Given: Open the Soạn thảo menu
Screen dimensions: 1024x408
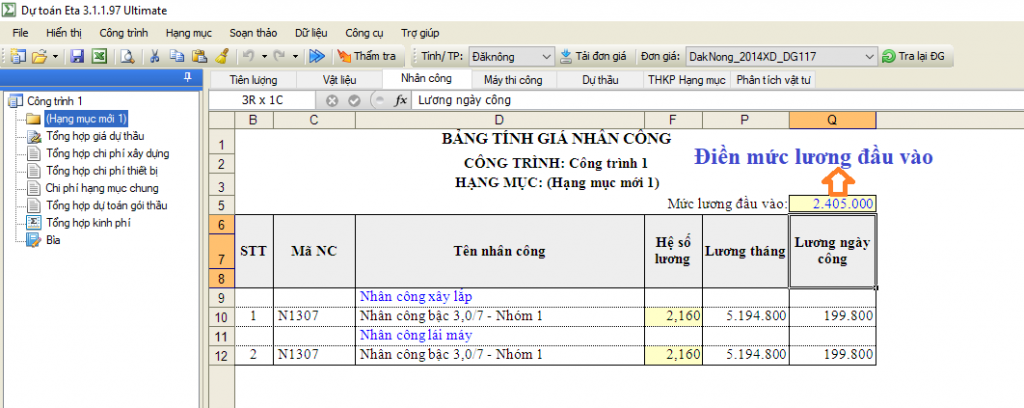Looking at the screenshot, I should (253, 33).
